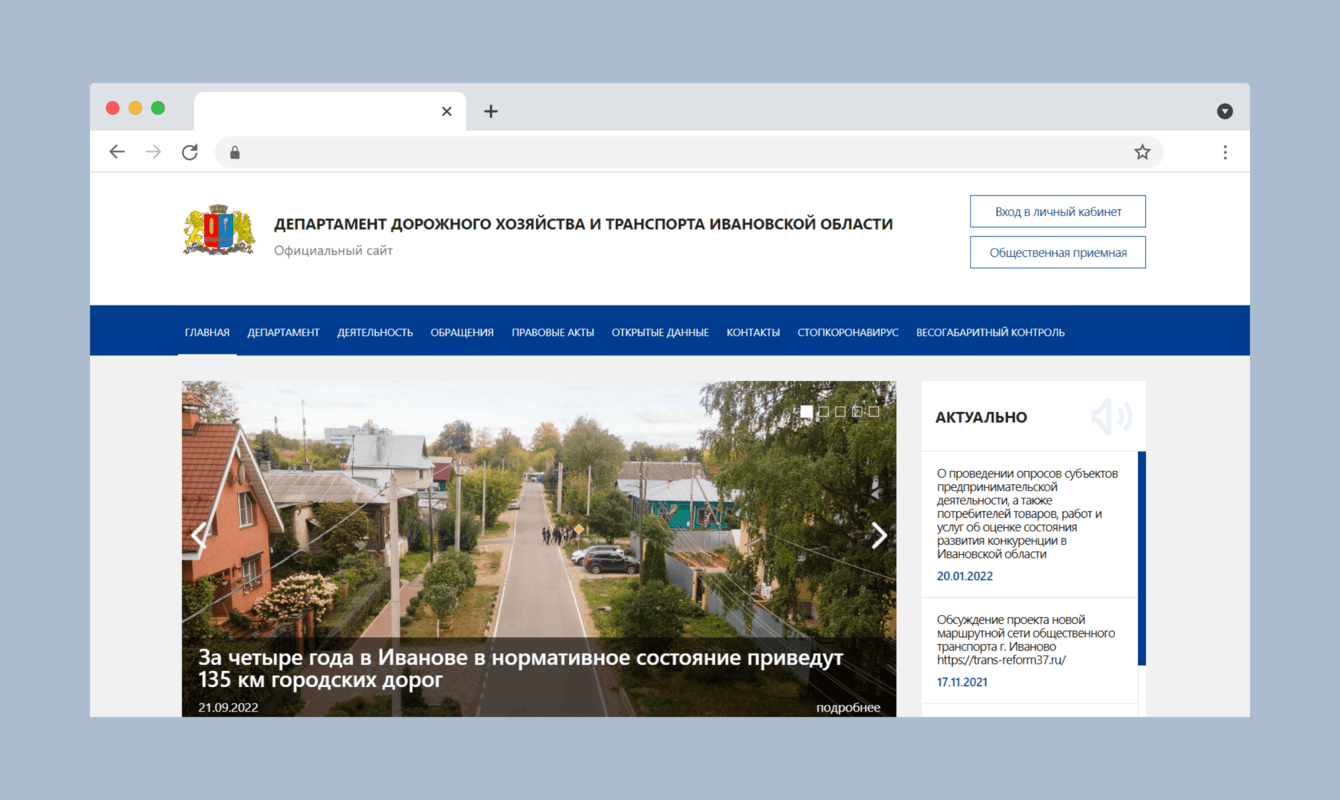Open the подробнее link on the news slide

pos(847,707)
